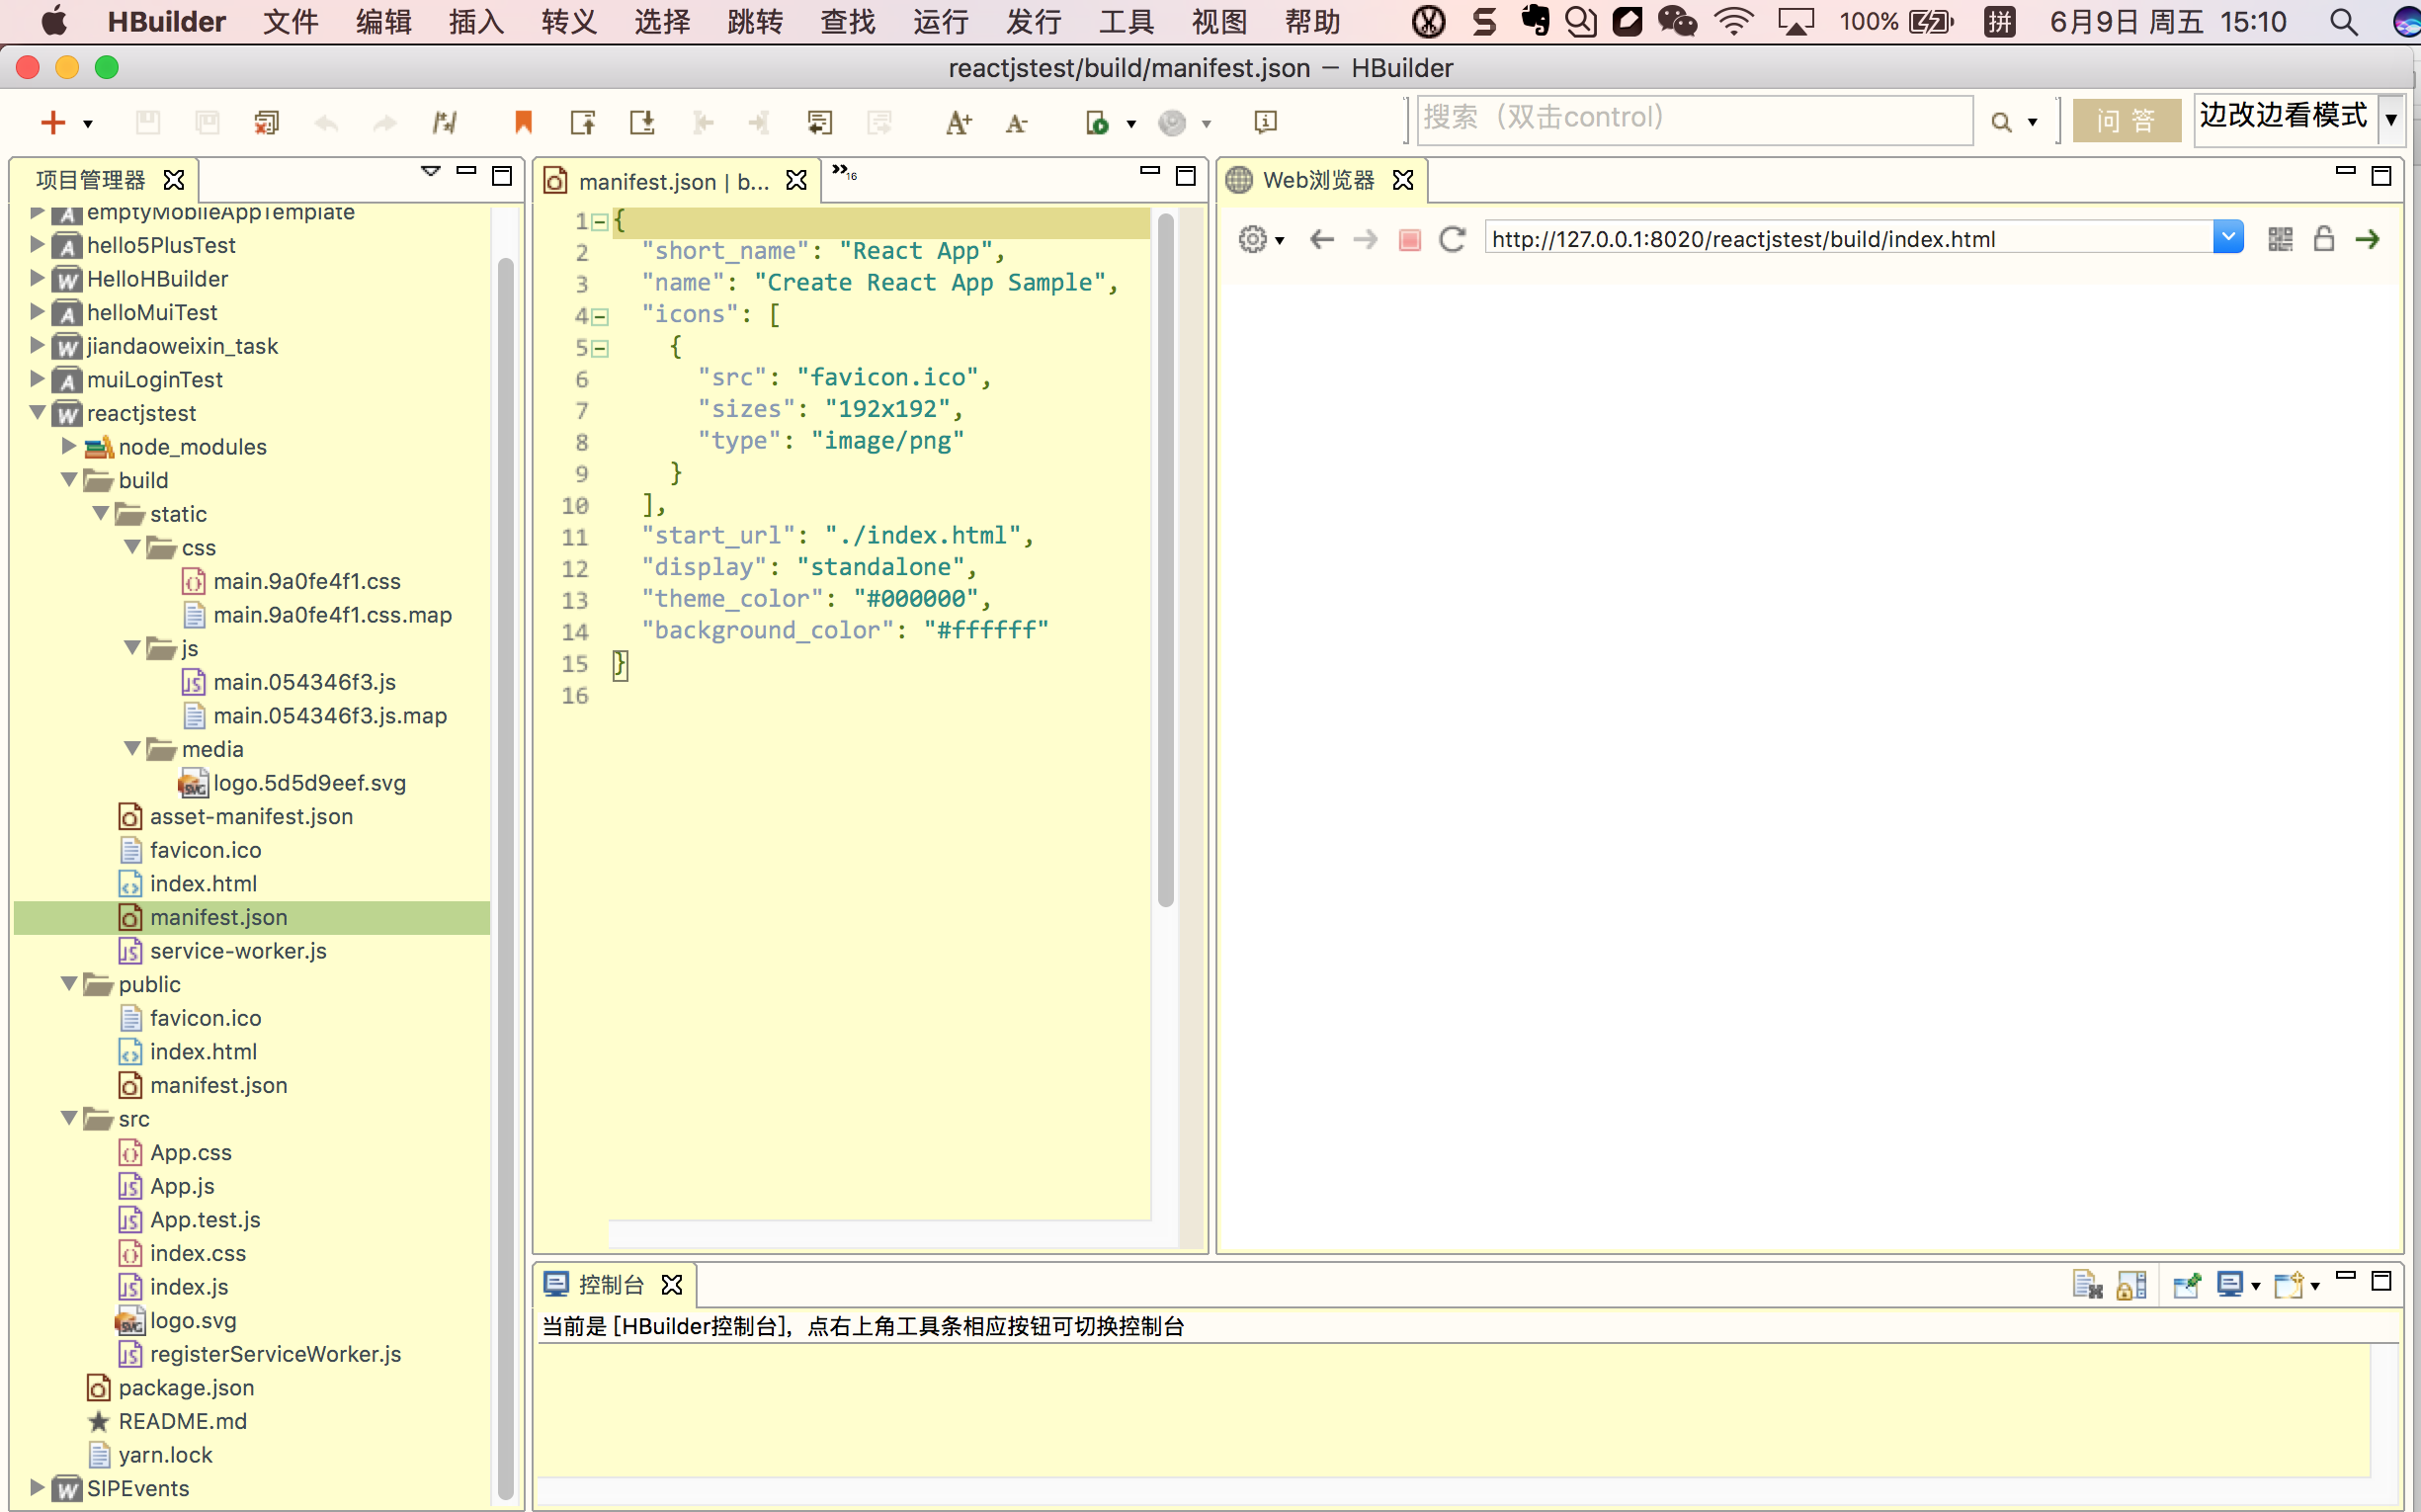Open index.html under build folder
Viewport: 2421px width, 1512px height.
pyautogui.click(x=203, y=883)
